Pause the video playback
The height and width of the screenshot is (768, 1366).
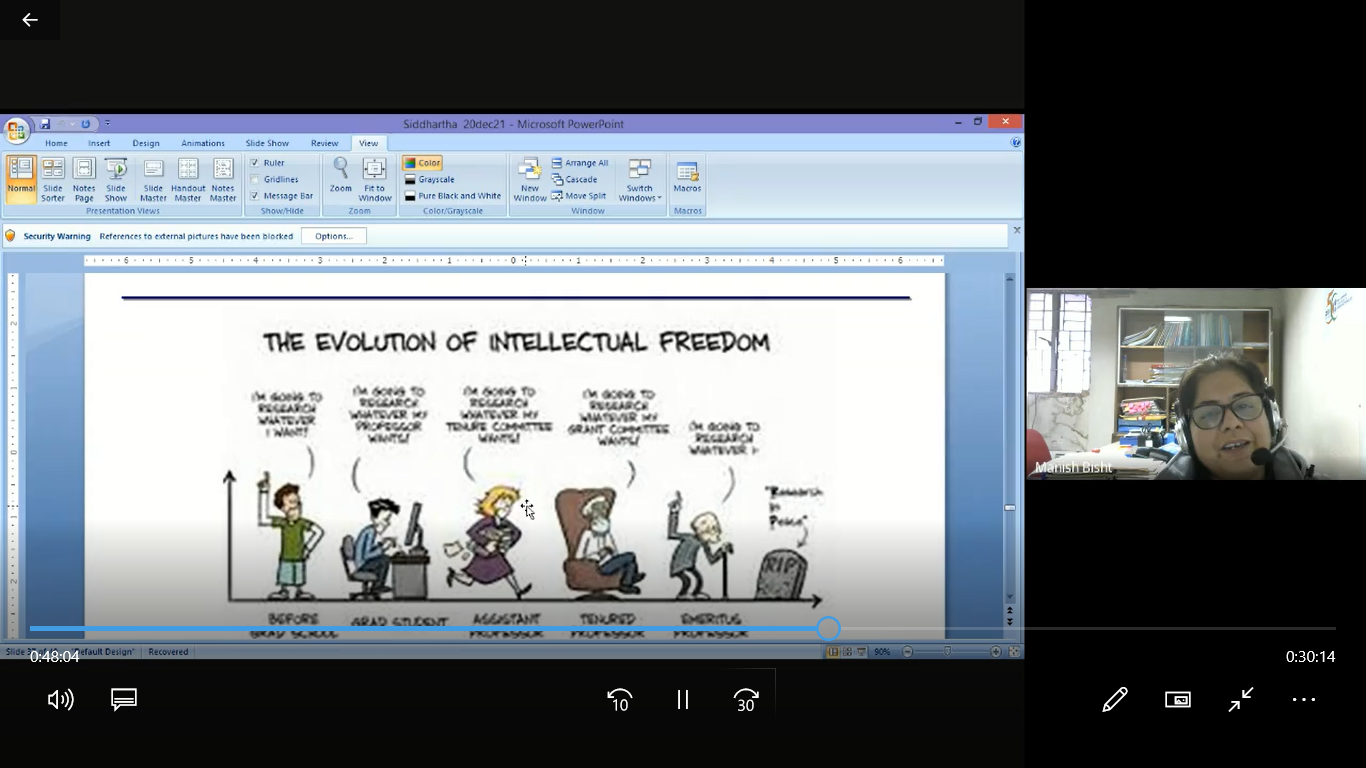click(x=683, y=700)
